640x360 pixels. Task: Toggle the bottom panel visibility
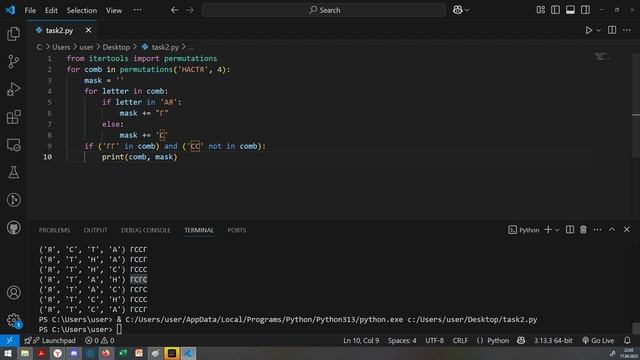click(x=570, y=10)
